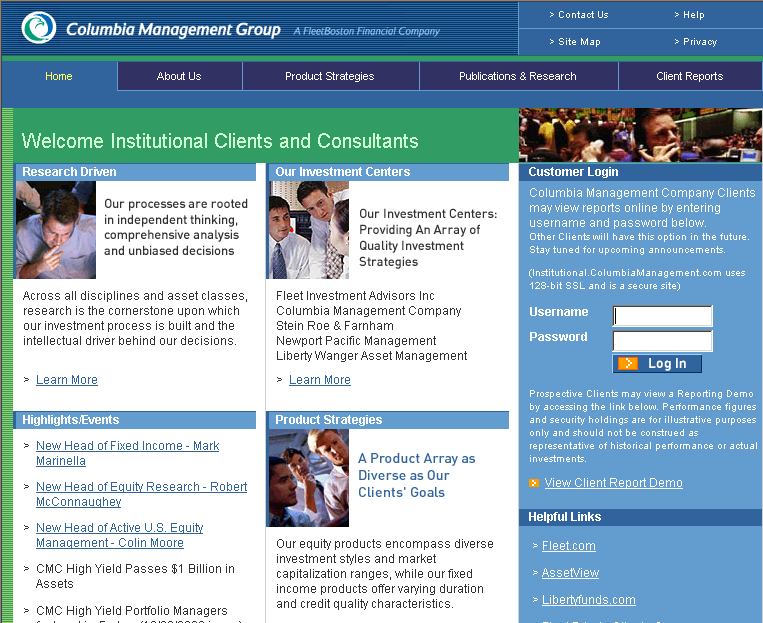
Task: Click the Research Driven man photo
Action: click(55, 230)
